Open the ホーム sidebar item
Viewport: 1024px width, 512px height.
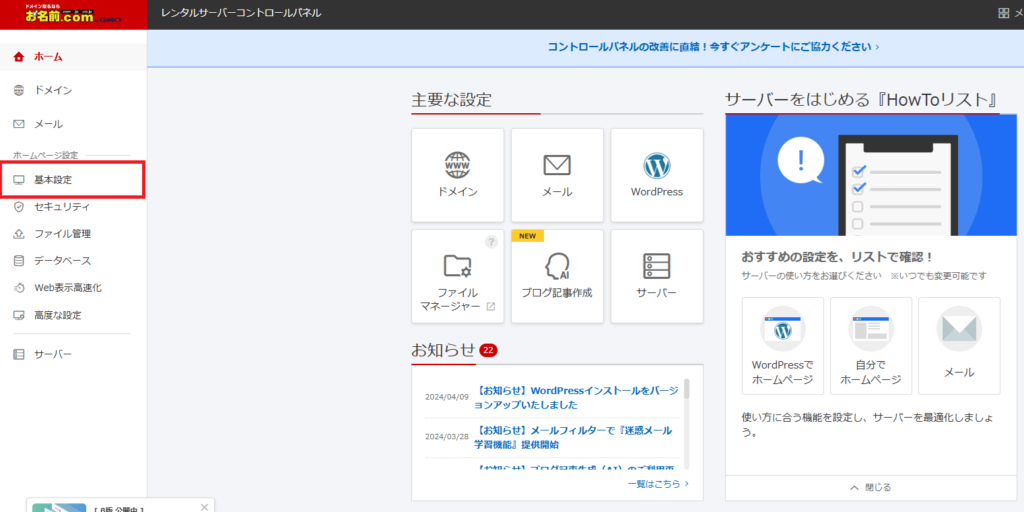[x=73, y=57]
